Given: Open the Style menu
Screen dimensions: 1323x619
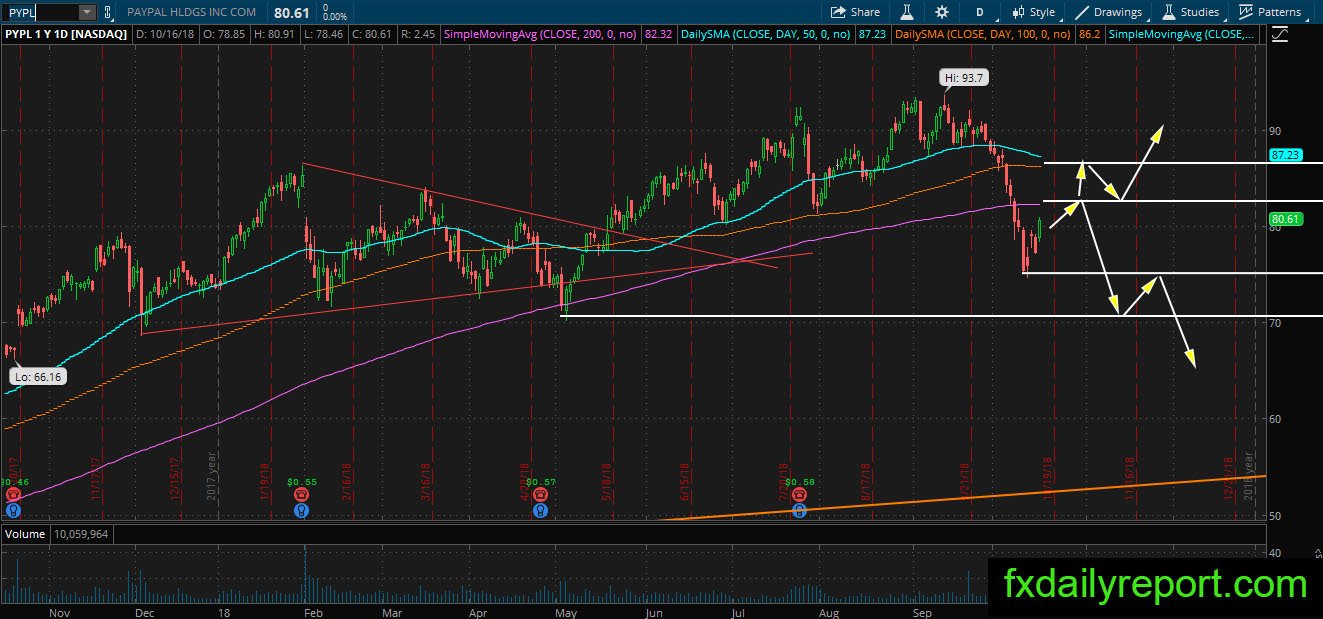Looking at the screenshot, I should (1033, 12).
